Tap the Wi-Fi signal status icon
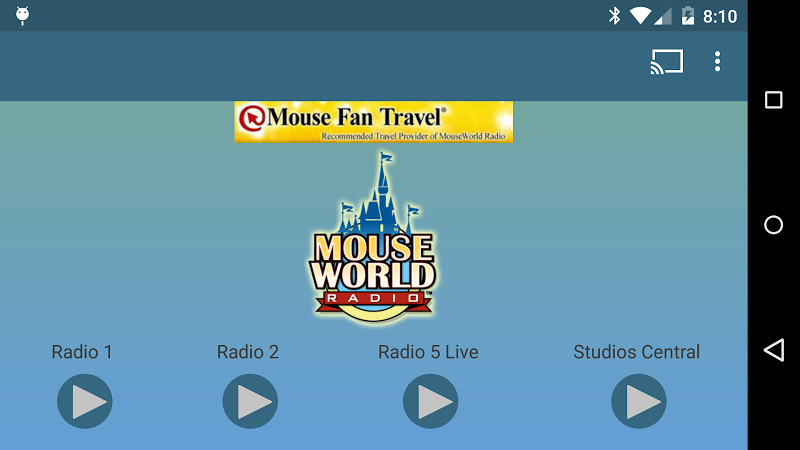800x450 pixels. click(x=640, y=16)
